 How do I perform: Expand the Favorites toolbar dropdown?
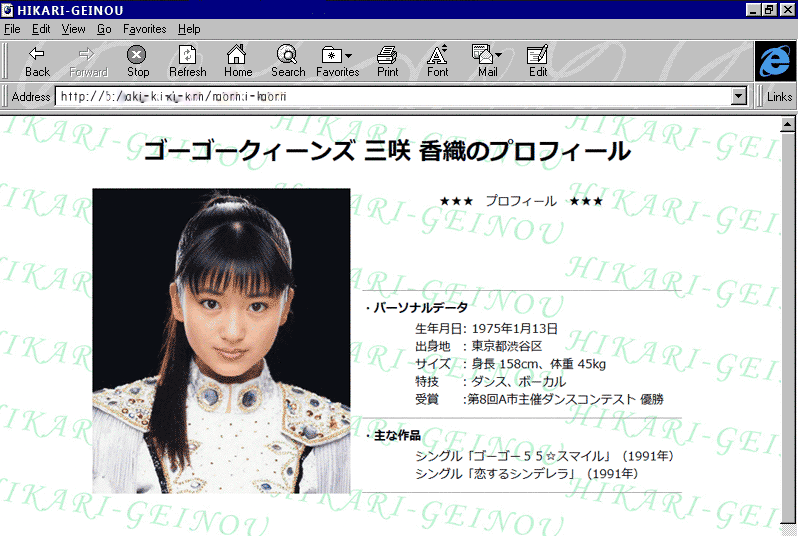click(x=348, y=55)
